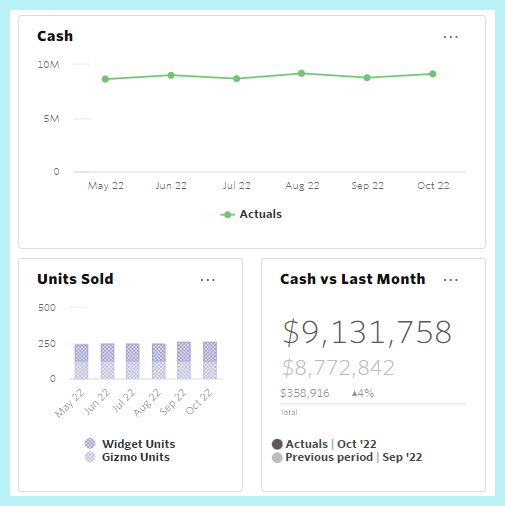Click the Sep 22 bar in Units Sold

pos(184,360)
